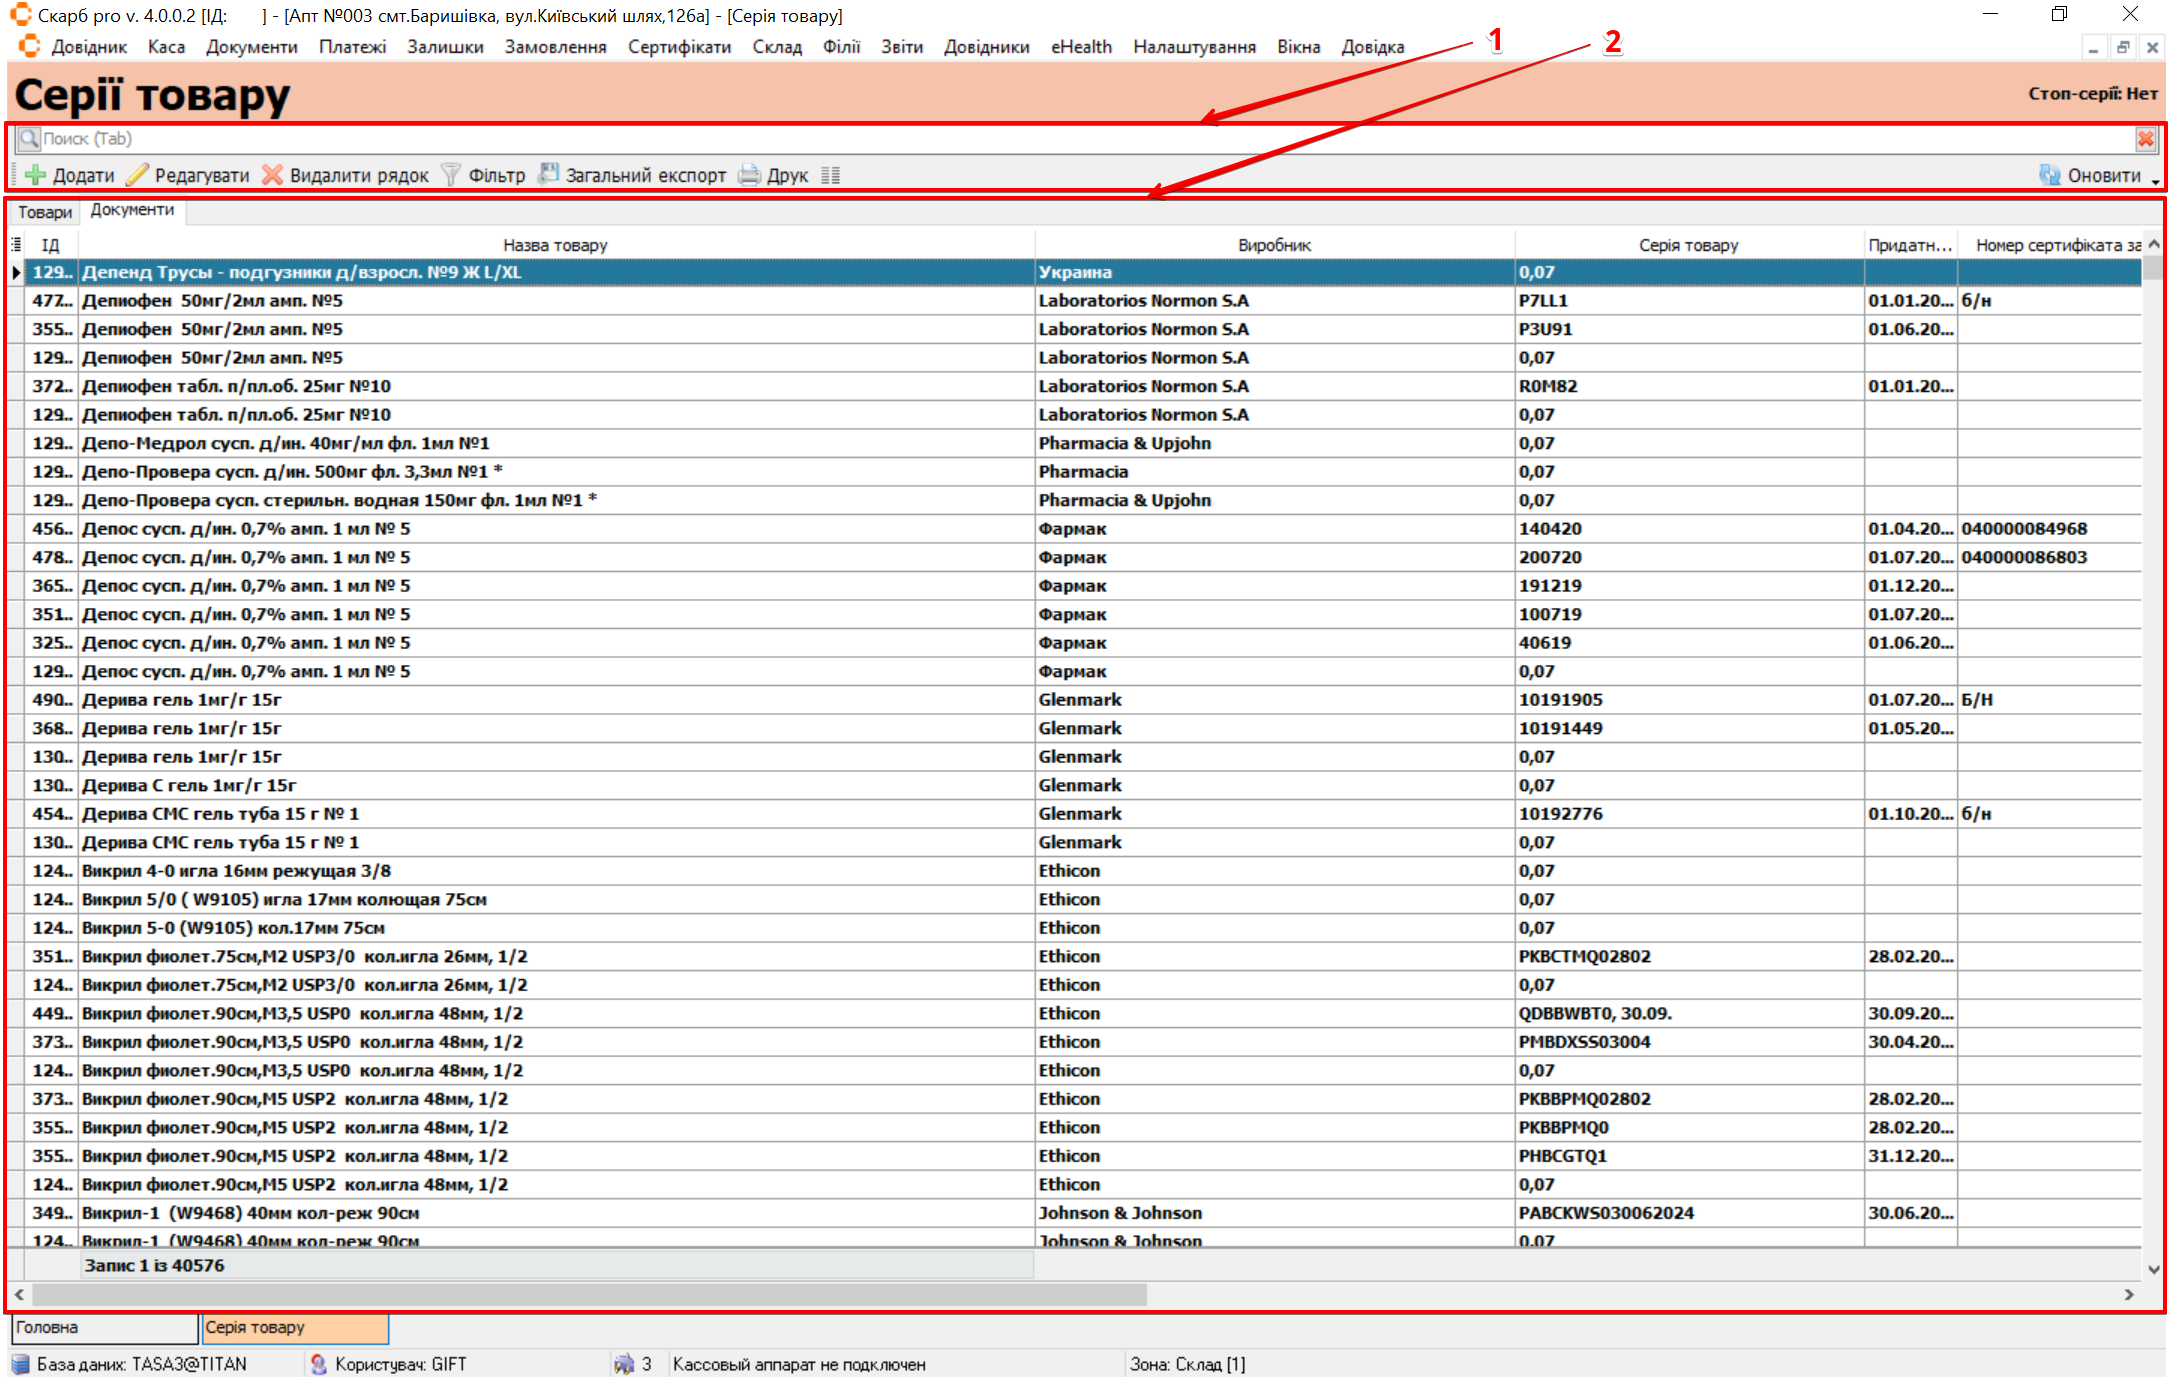This screenshot has width=2173, height=1377.
Task: Expand the toolbar overflow arrow near Оновити
Action: pyautogui.click(x=2156, y=181)
